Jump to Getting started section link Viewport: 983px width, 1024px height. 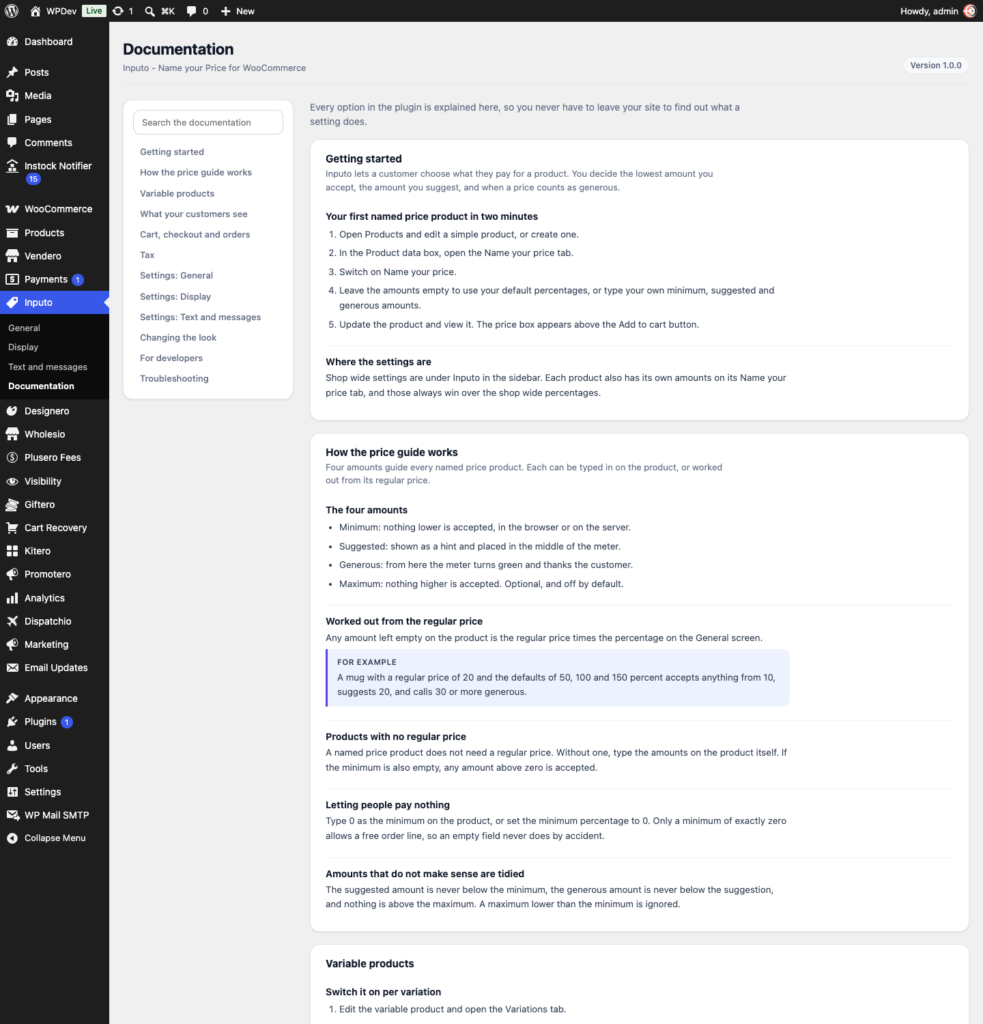[172, 152]
